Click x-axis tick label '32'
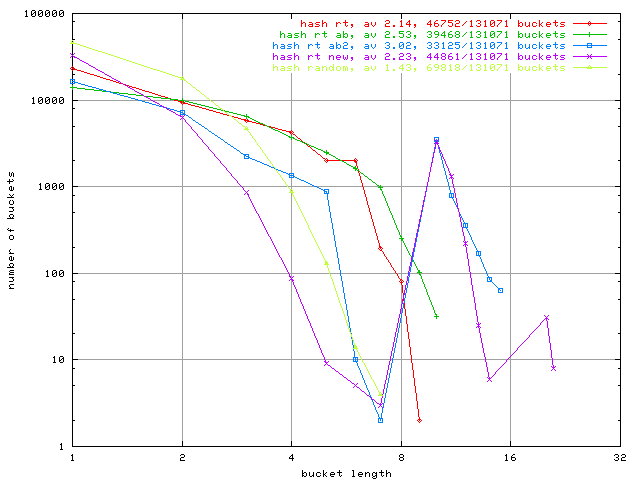Image resolution: width=640 pixels, height=480 pixels. tap(620, 458)
